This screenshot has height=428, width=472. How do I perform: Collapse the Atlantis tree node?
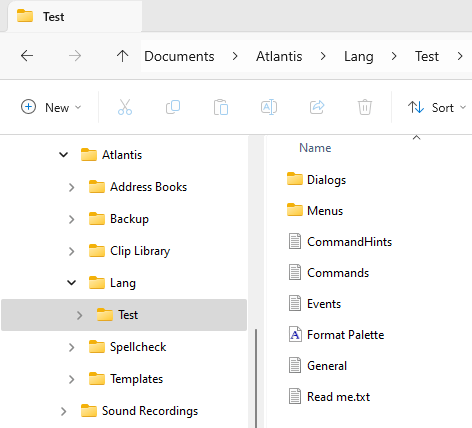63,155
